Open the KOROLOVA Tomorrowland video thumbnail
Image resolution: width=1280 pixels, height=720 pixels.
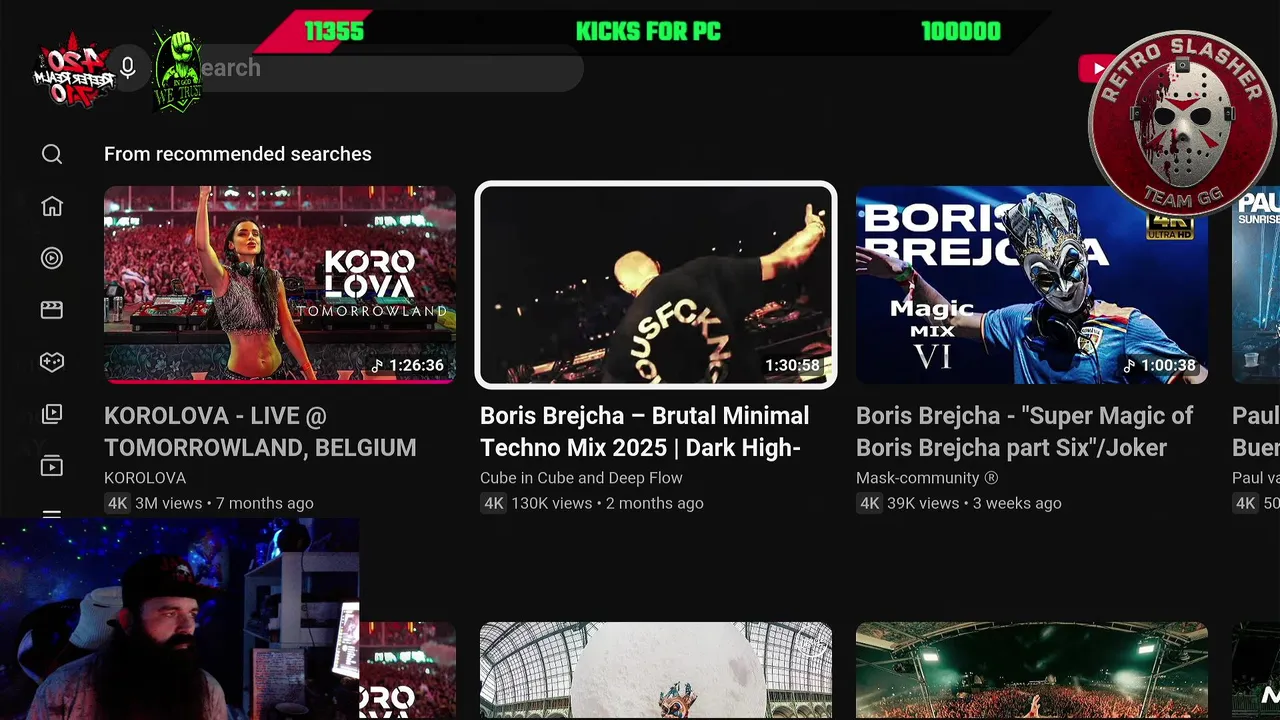280,284
